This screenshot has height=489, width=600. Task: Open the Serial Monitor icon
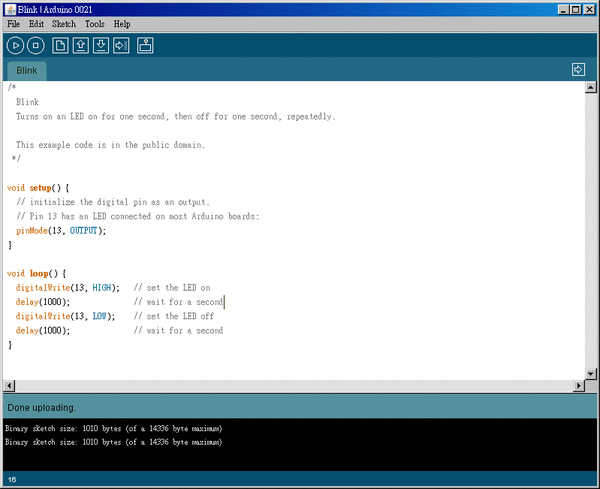tap(145, 46)
